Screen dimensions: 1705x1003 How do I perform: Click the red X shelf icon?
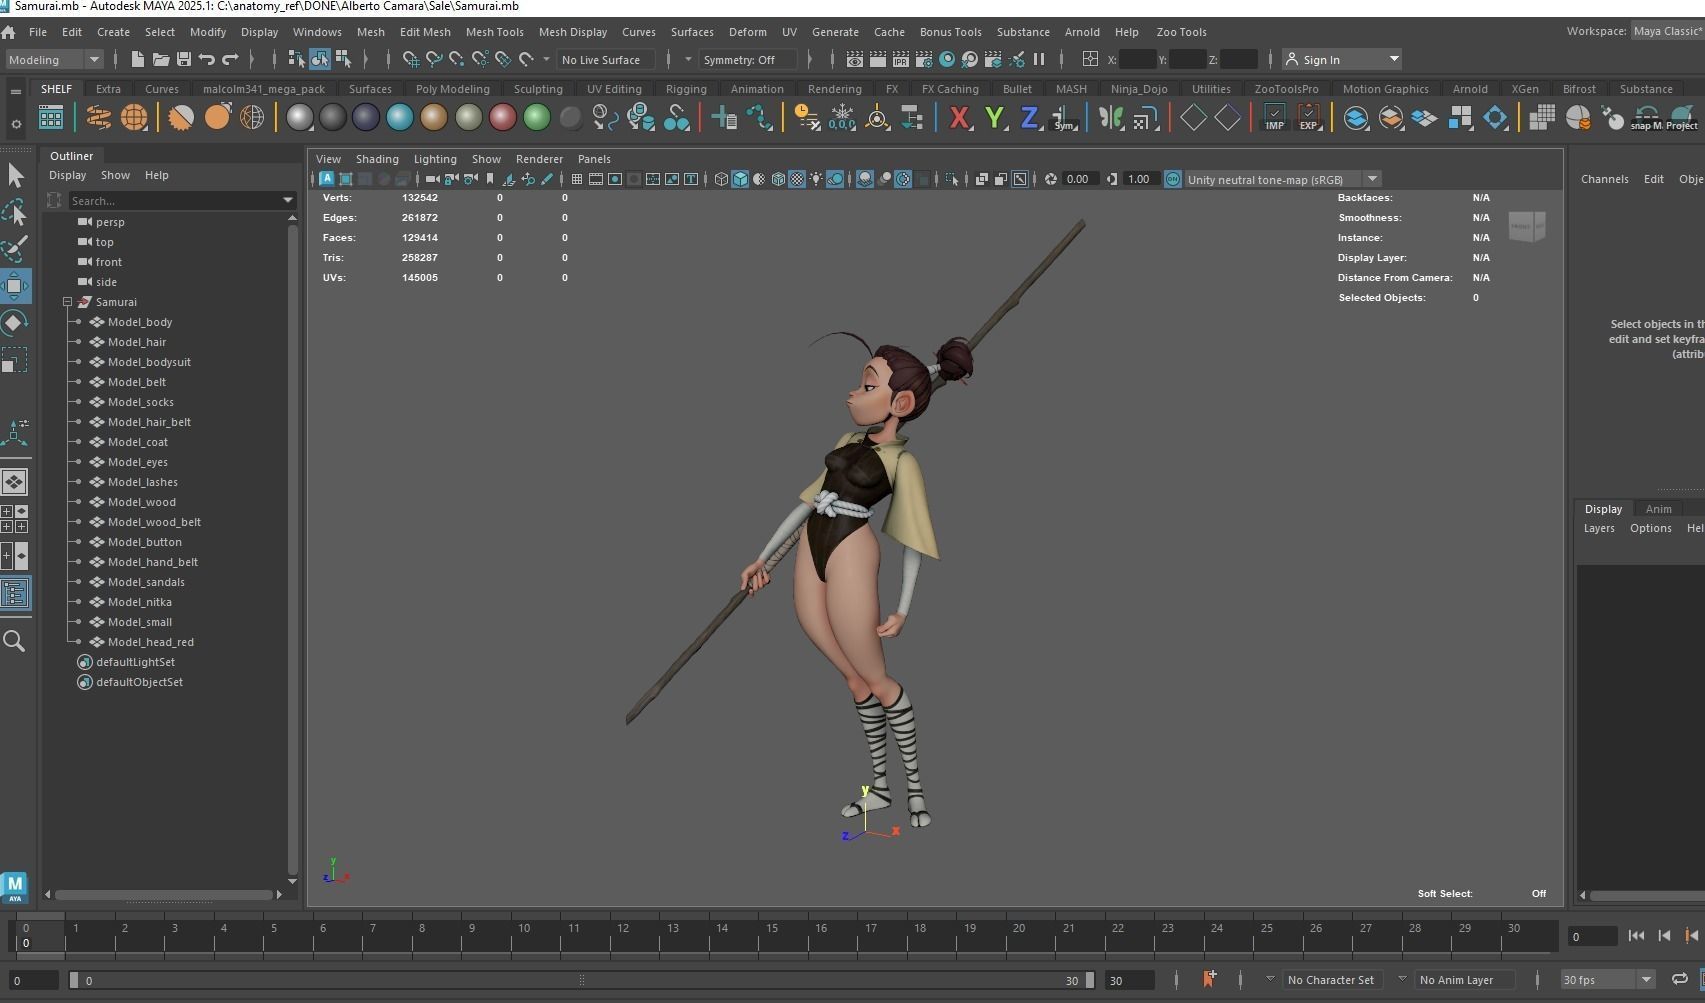click(959, 118)
